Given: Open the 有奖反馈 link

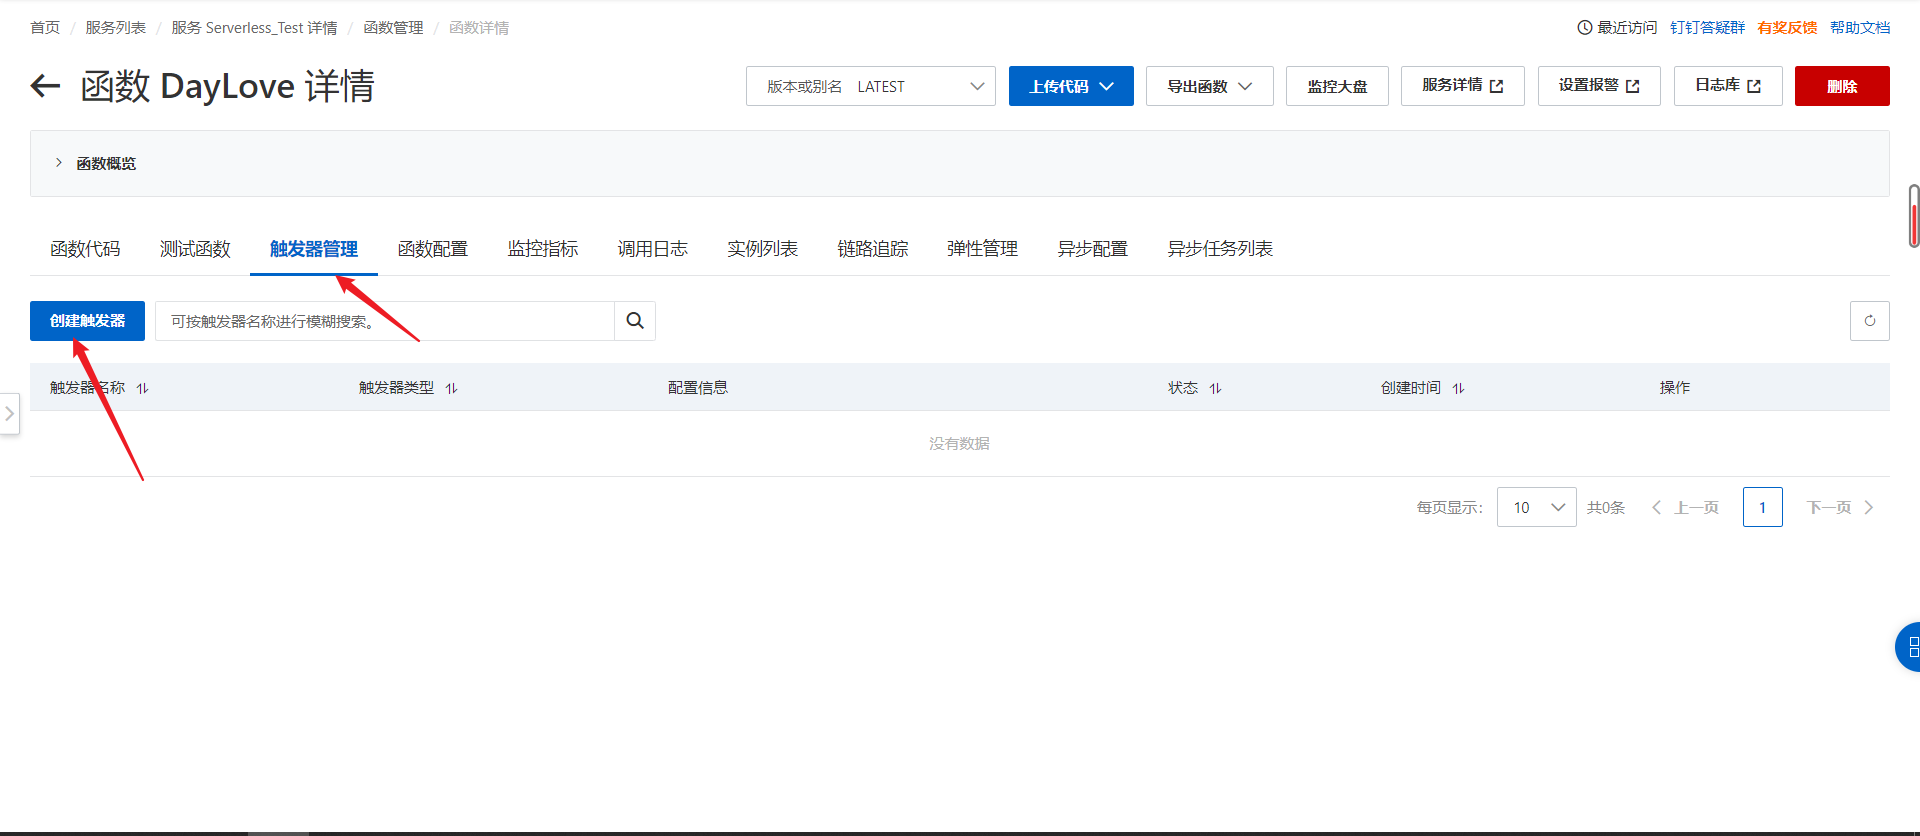Looking at the screenshot, I should tap(1787, 28).
